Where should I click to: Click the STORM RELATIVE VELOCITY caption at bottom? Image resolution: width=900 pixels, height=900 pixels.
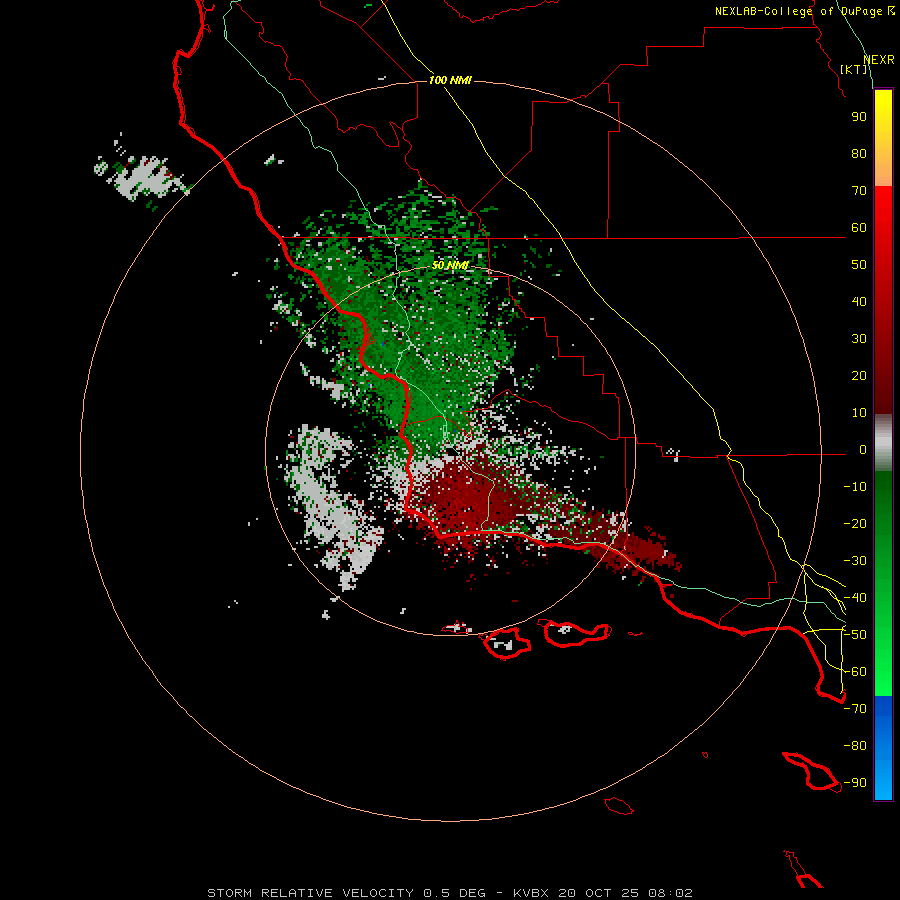pyautogui.click(x=449, y=893)
